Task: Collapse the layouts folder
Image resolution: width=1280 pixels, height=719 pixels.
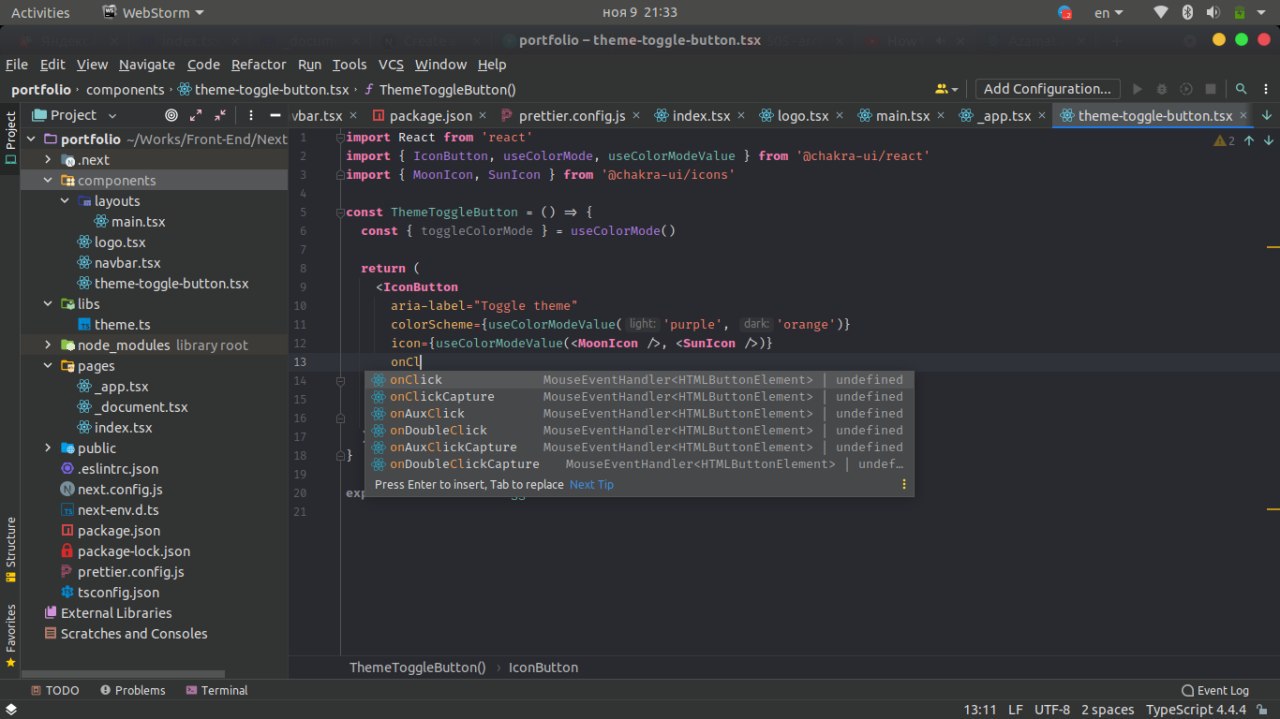Action: 64,201
